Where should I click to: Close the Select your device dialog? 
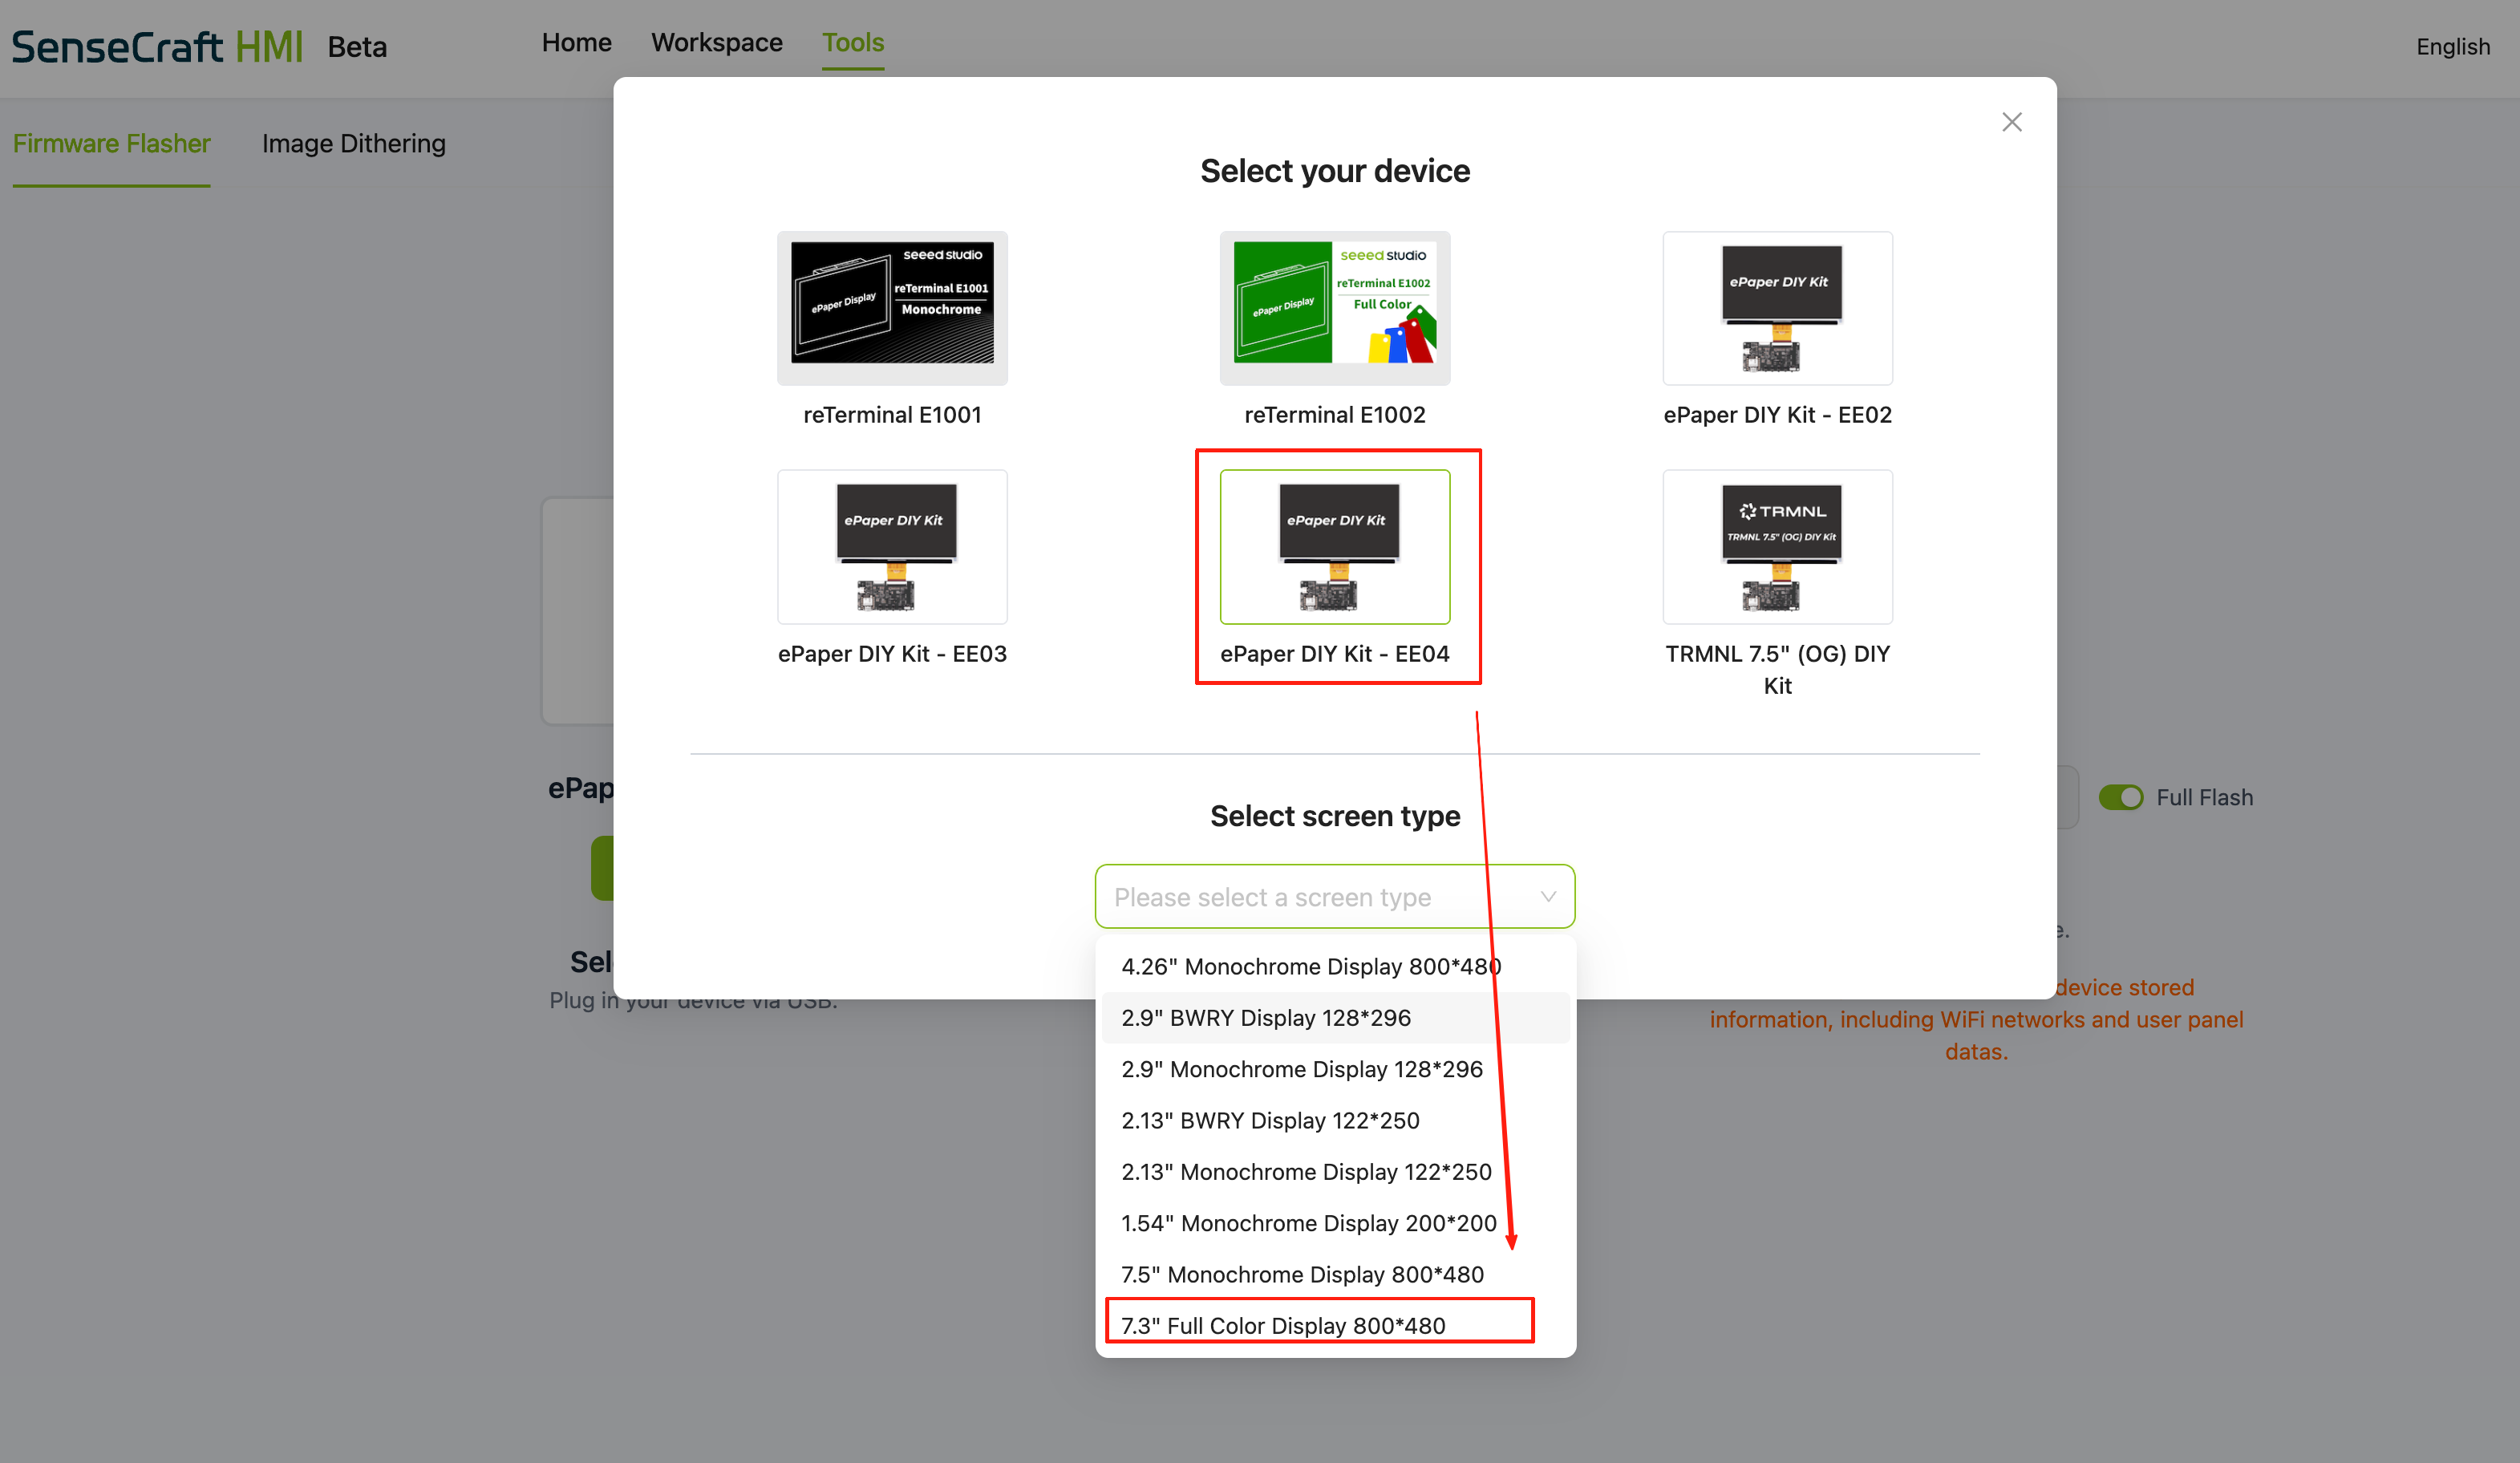point(2011,122)
